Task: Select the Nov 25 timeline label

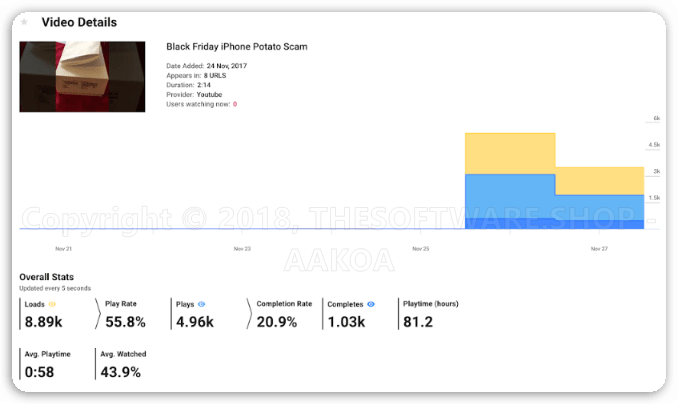Action: (x=421, y=248)
